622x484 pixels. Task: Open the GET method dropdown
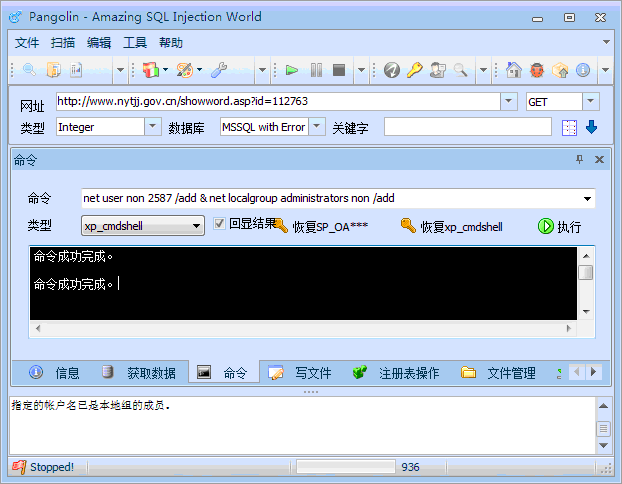click(591, 101)
